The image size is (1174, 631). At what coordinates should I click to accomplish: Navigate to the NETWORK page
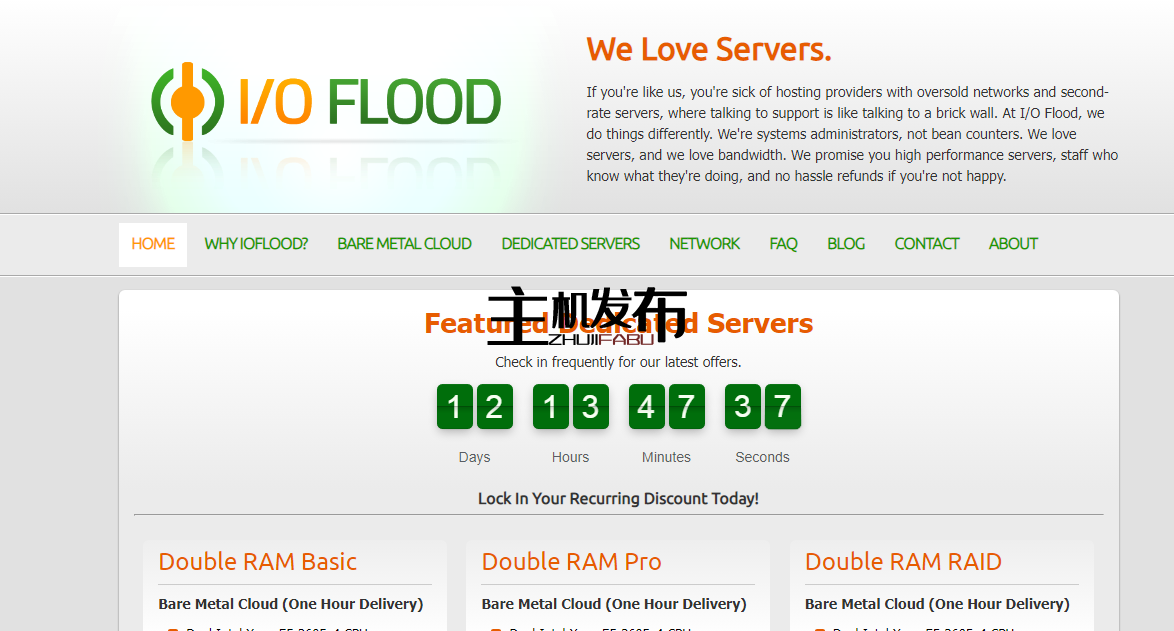tap(704, 244)
